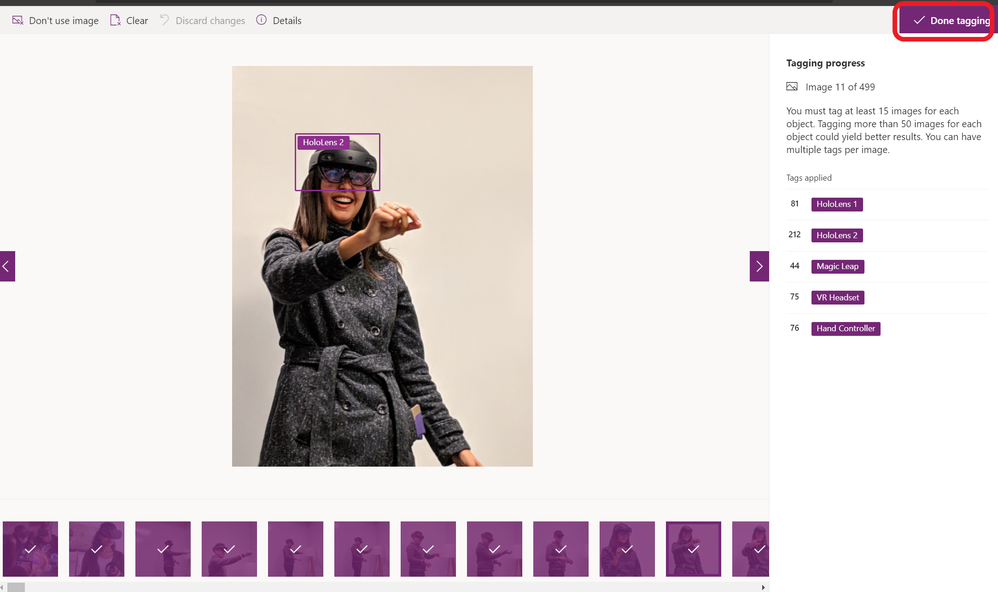The width and height of the screenshot is (998, 592).
Task: Click the image icon beside Image 11 of 499
Action: pyautogui.click(x=792, y=87)
